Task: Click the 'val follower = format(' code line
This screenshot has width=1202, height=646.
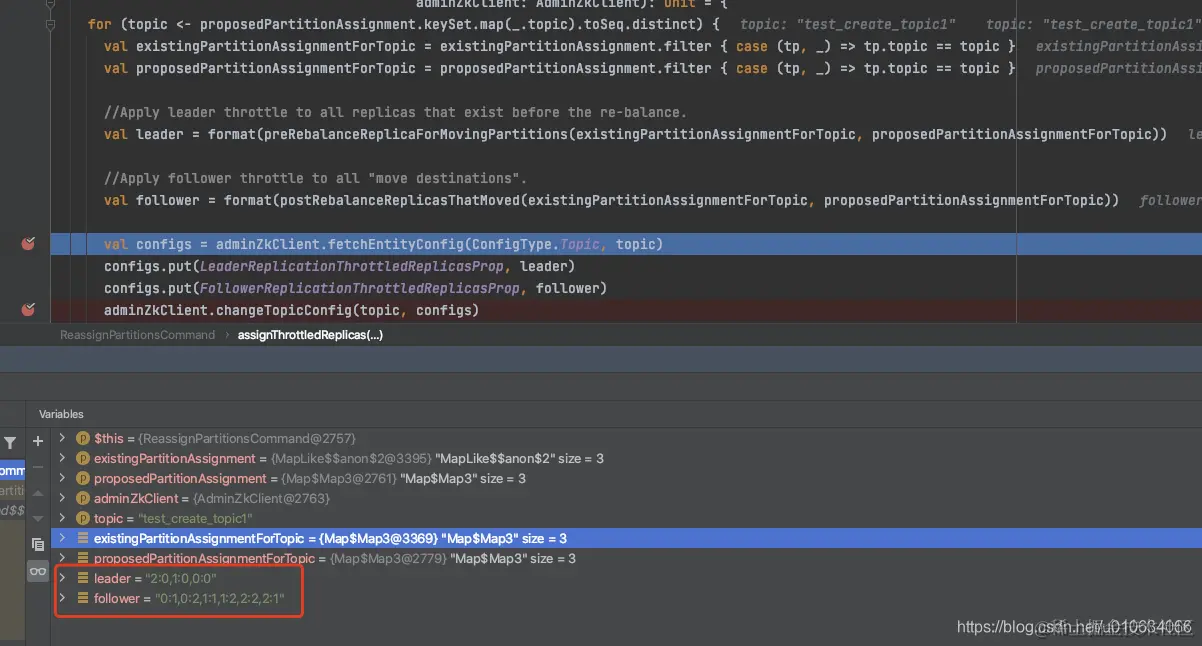Action: 611,200
